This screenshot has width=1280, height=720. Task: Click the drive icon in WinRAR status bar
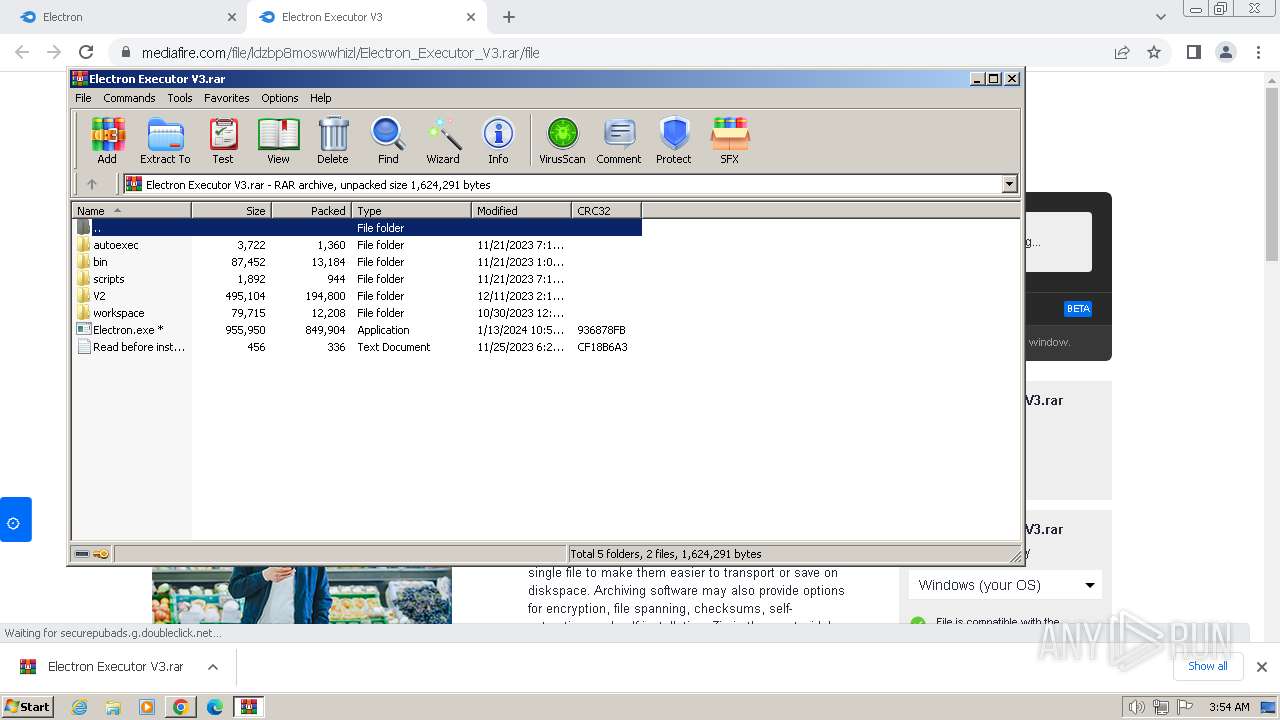[x=83, y=554]
